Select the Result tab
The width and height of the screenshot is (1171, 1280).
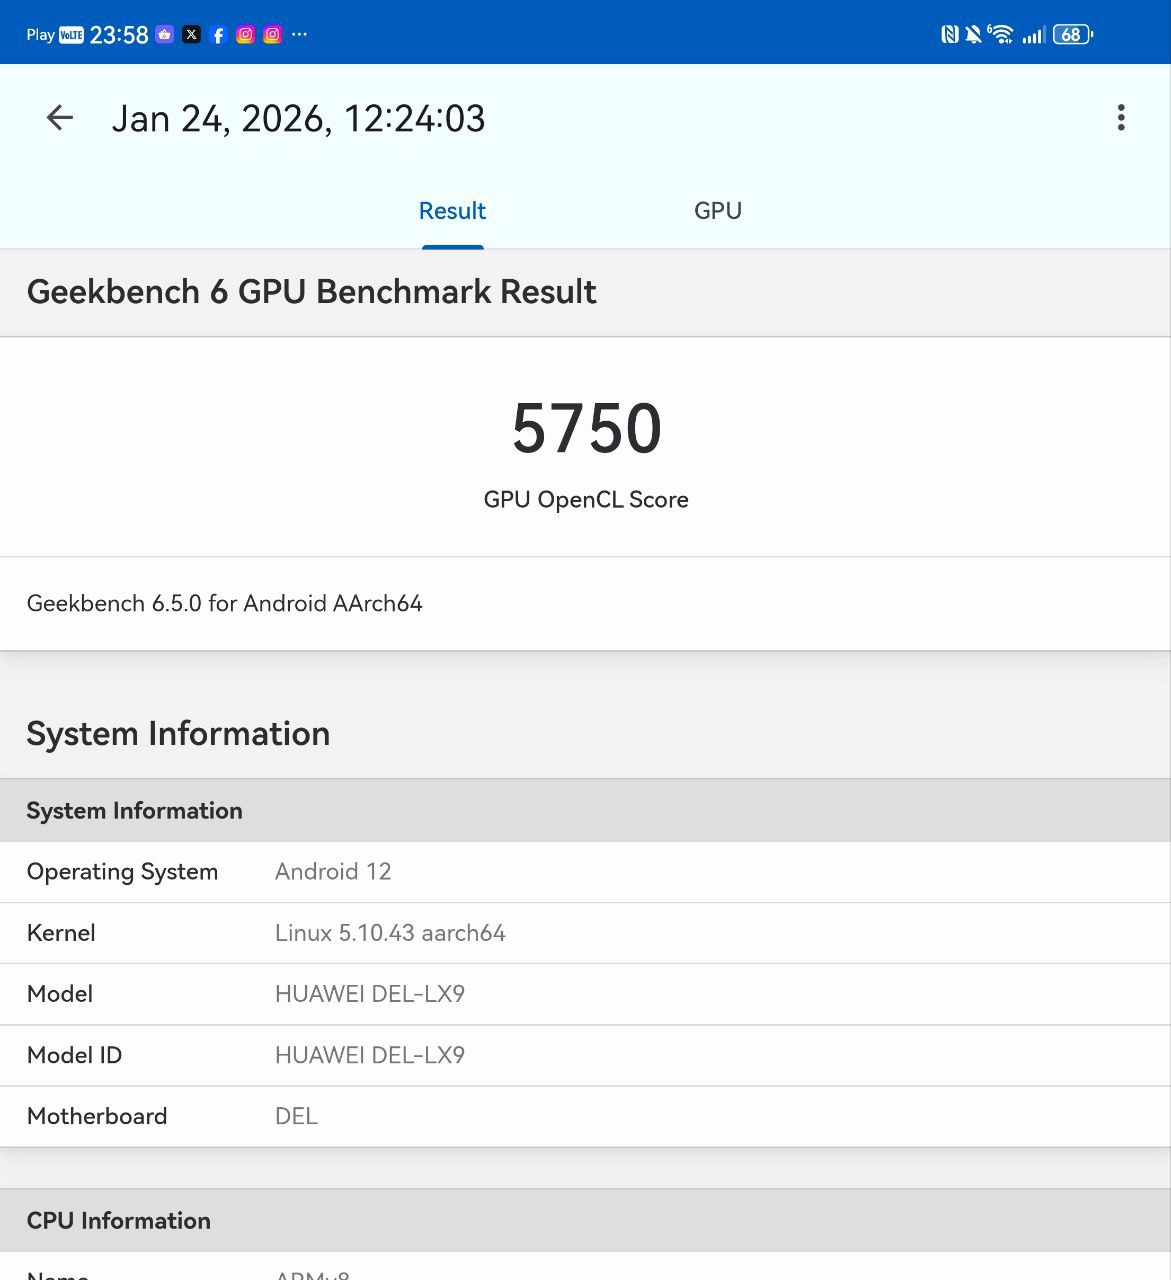(452, 211)
